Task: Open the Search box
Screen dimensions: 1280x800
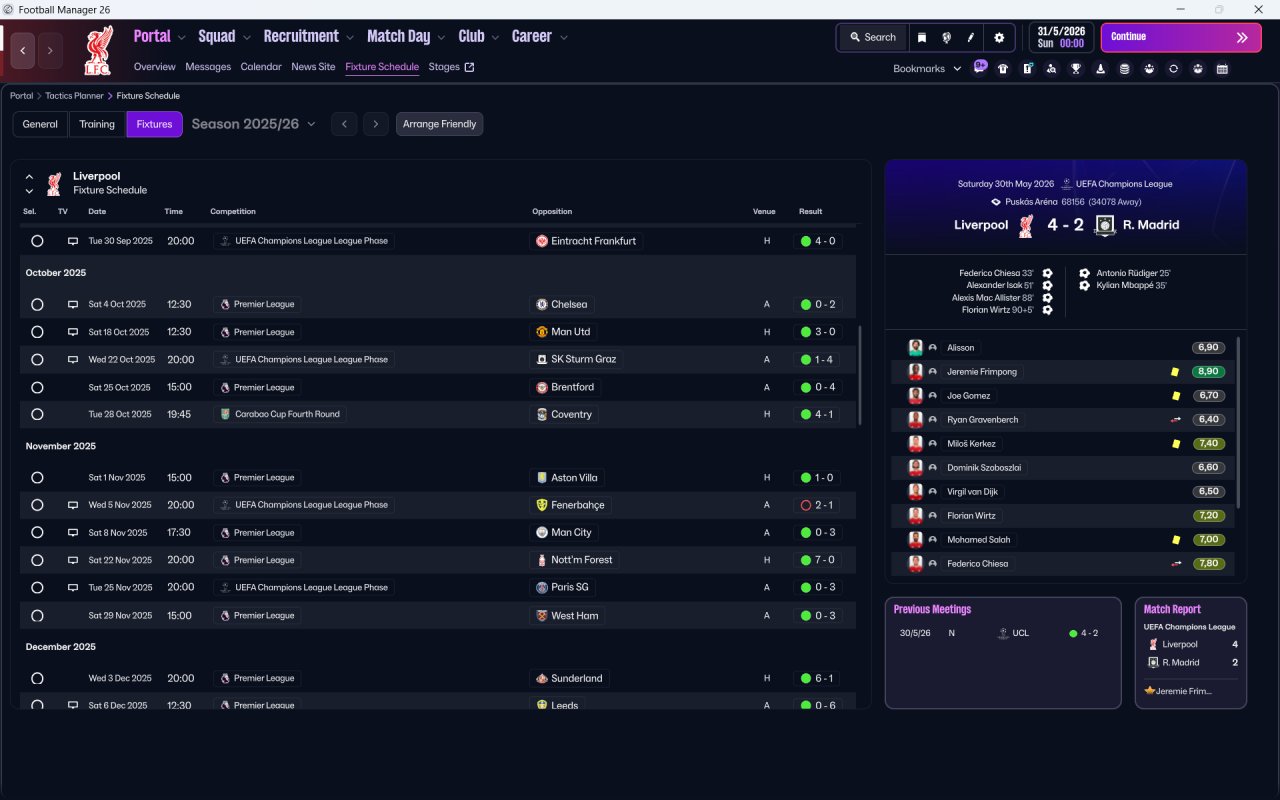Action: pyautogui.click(x=872, y=37)
